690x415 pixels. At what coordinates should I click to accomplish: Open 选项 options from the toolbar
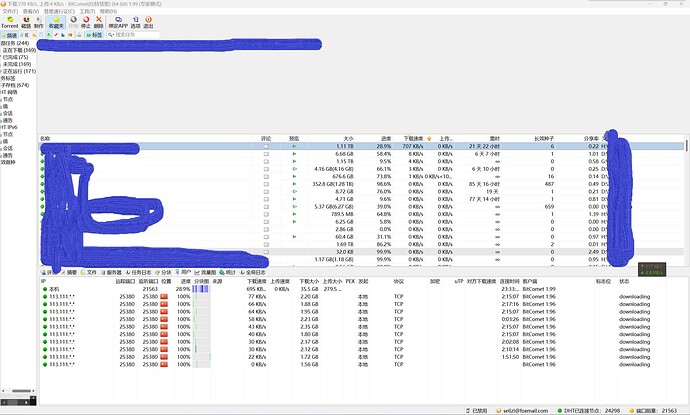click(x=136, y=22)
